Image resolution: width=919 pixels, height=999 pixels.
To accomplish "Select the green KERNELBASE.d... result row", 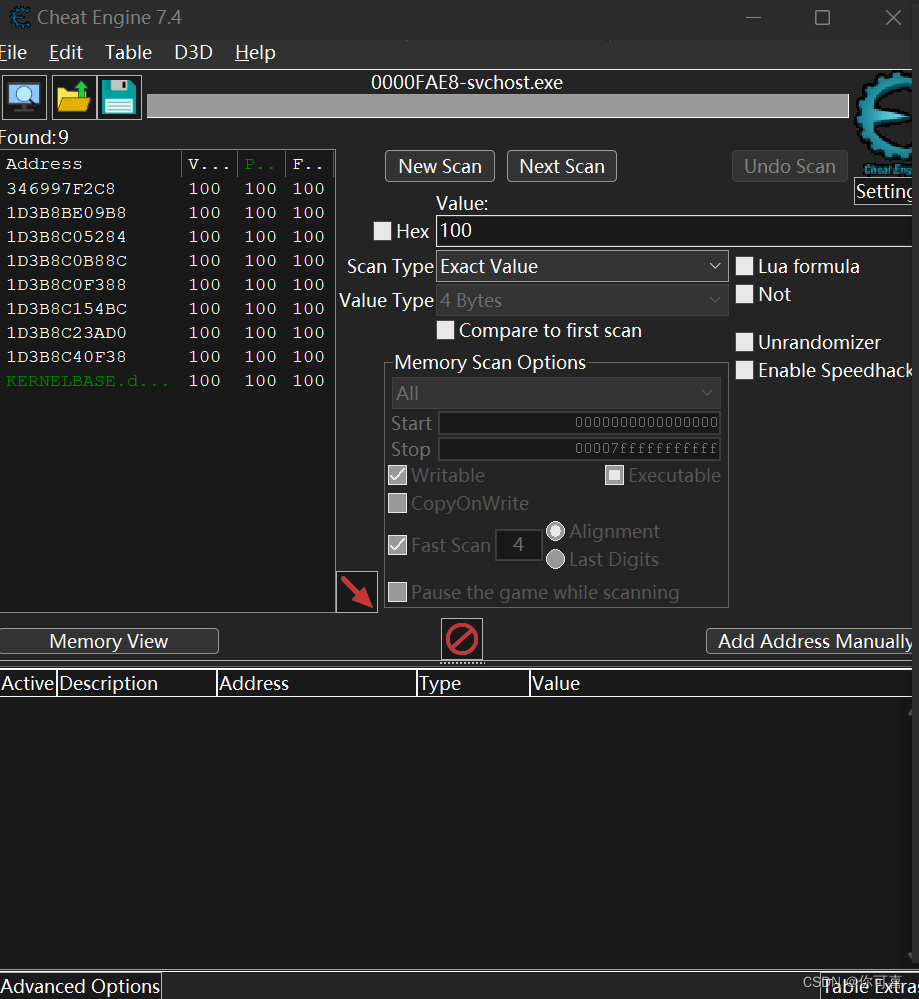I will click(167, 381).
